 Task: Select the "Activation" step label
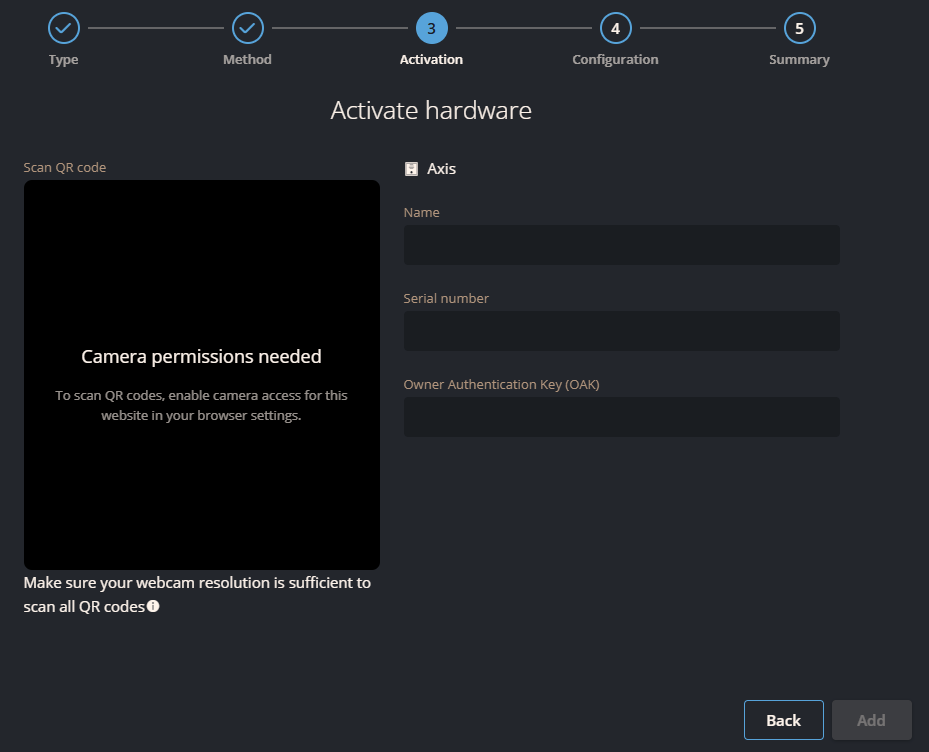click(x=431, y=59)
